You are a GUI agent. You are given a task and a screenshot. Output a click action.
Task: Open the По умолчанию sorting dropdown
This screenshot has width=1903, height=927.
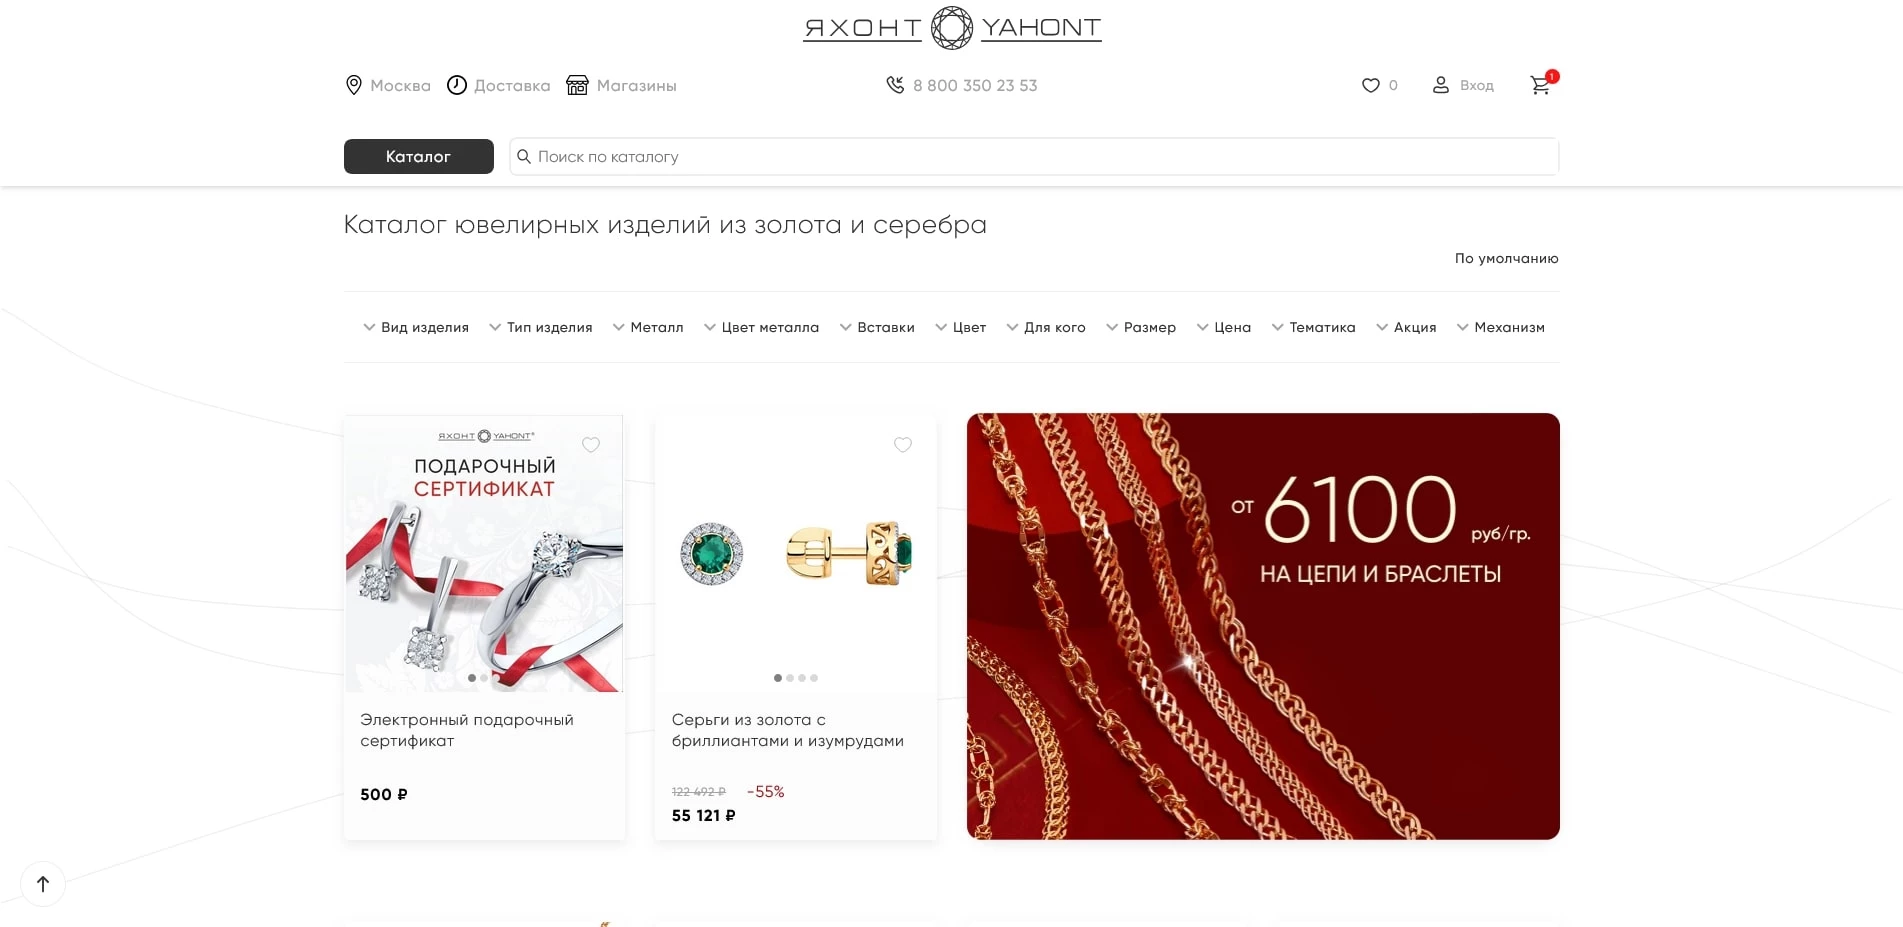[x=1506, y=258]
